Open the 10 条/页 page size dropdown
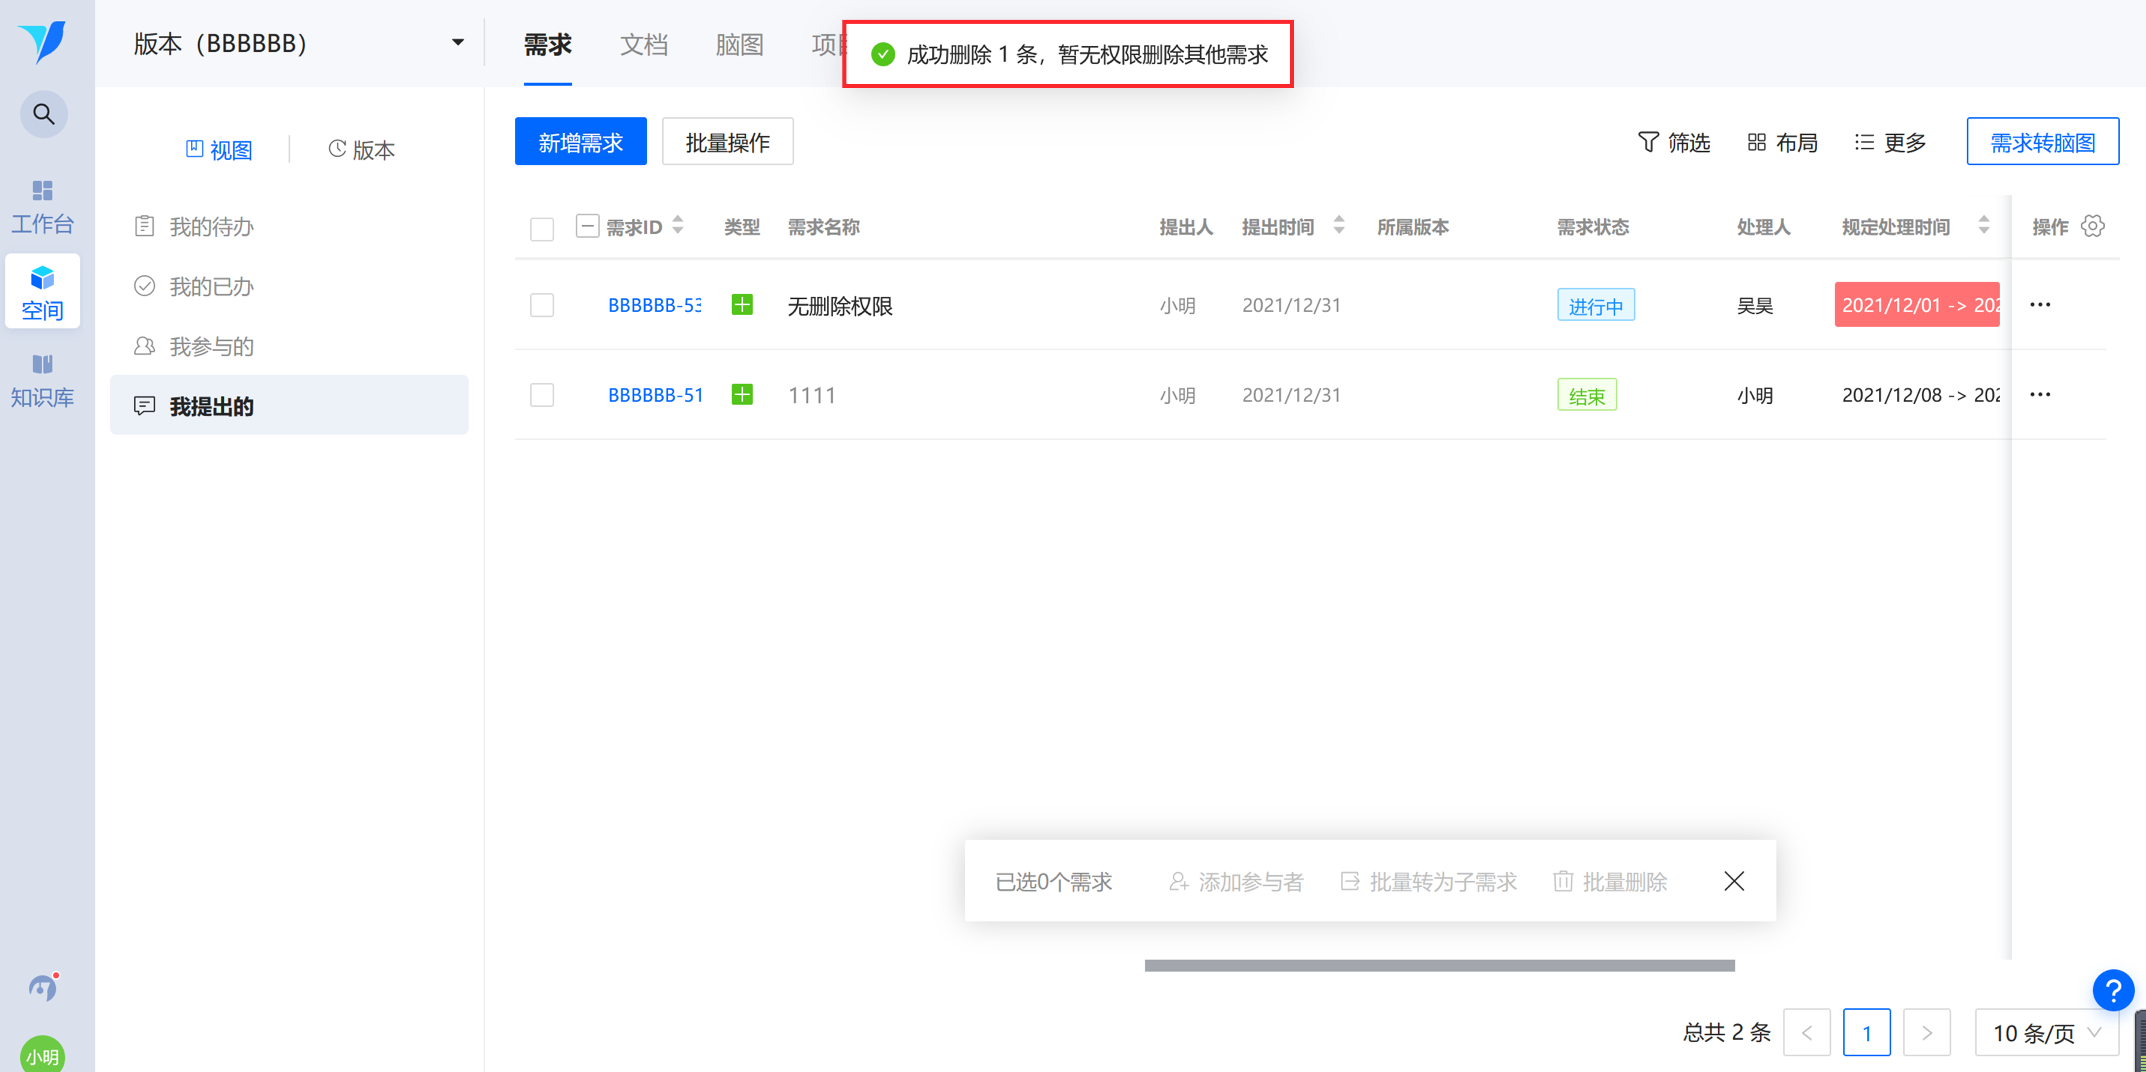The height and width of the screenshot is (1072, 2146). pyautogui.click(x=2046, y=1032)
